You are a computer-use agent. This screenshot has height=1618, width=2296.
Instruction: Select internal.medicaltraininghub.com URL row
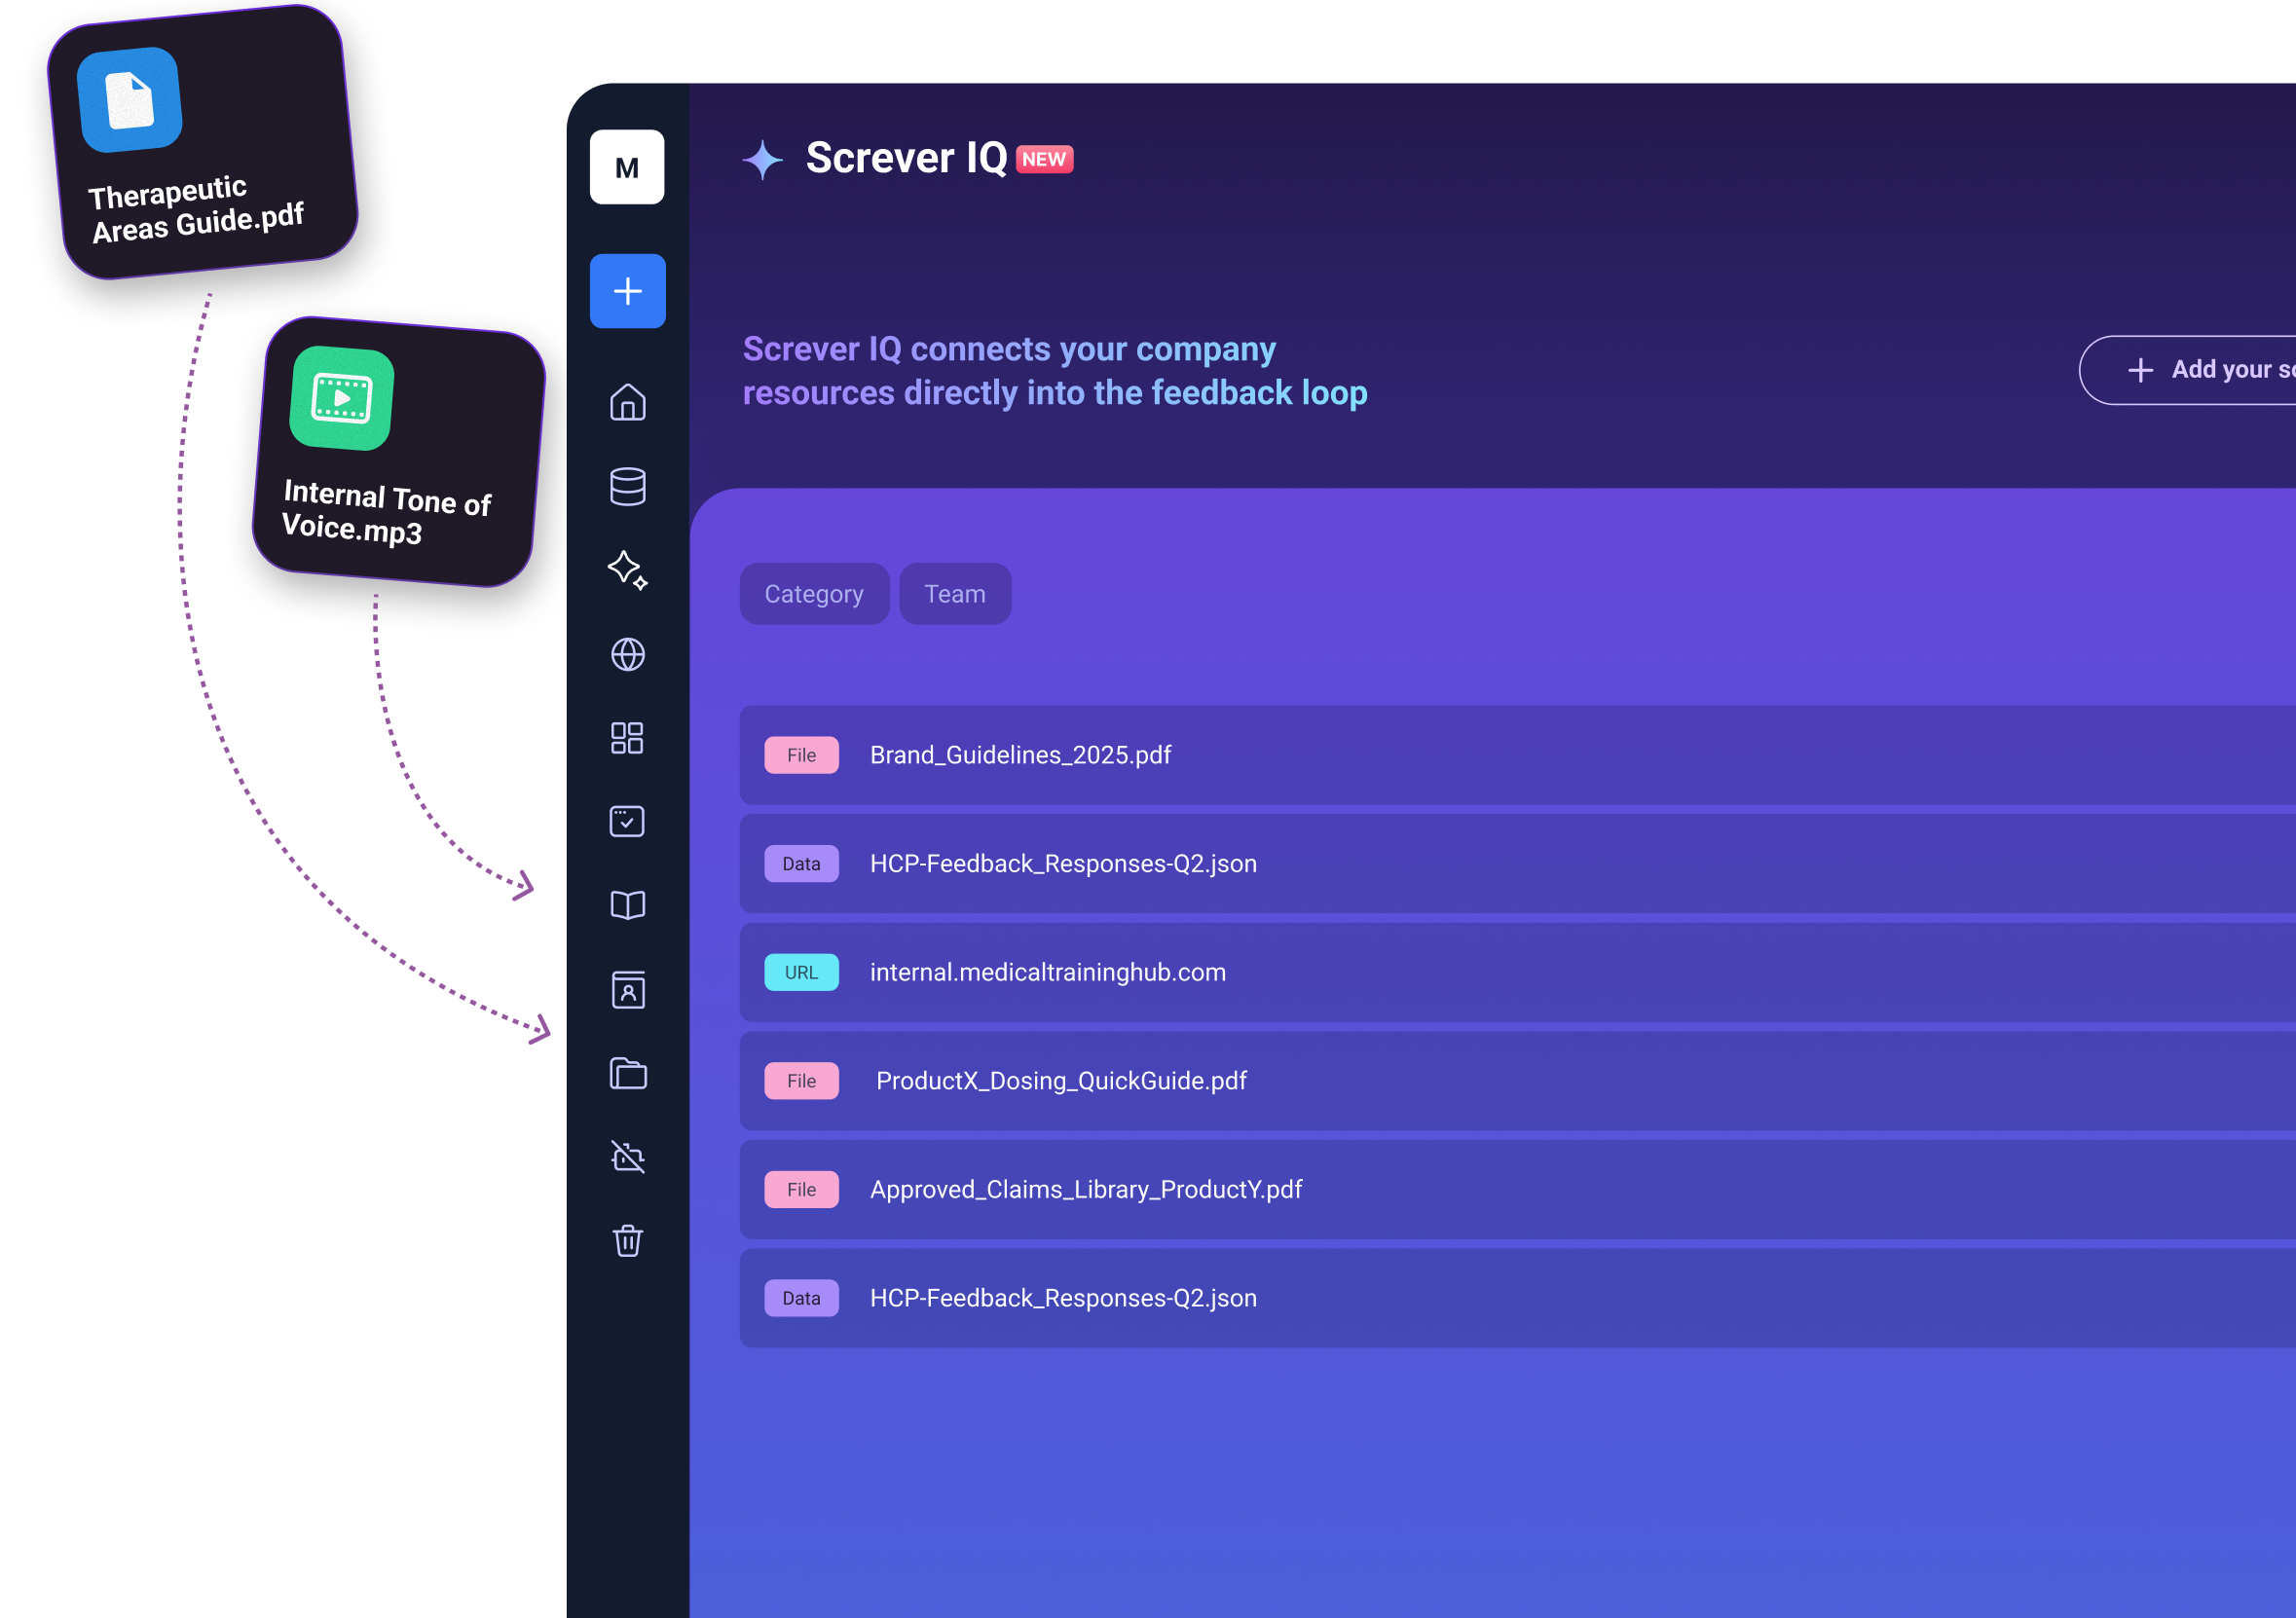coord(1047,972)
